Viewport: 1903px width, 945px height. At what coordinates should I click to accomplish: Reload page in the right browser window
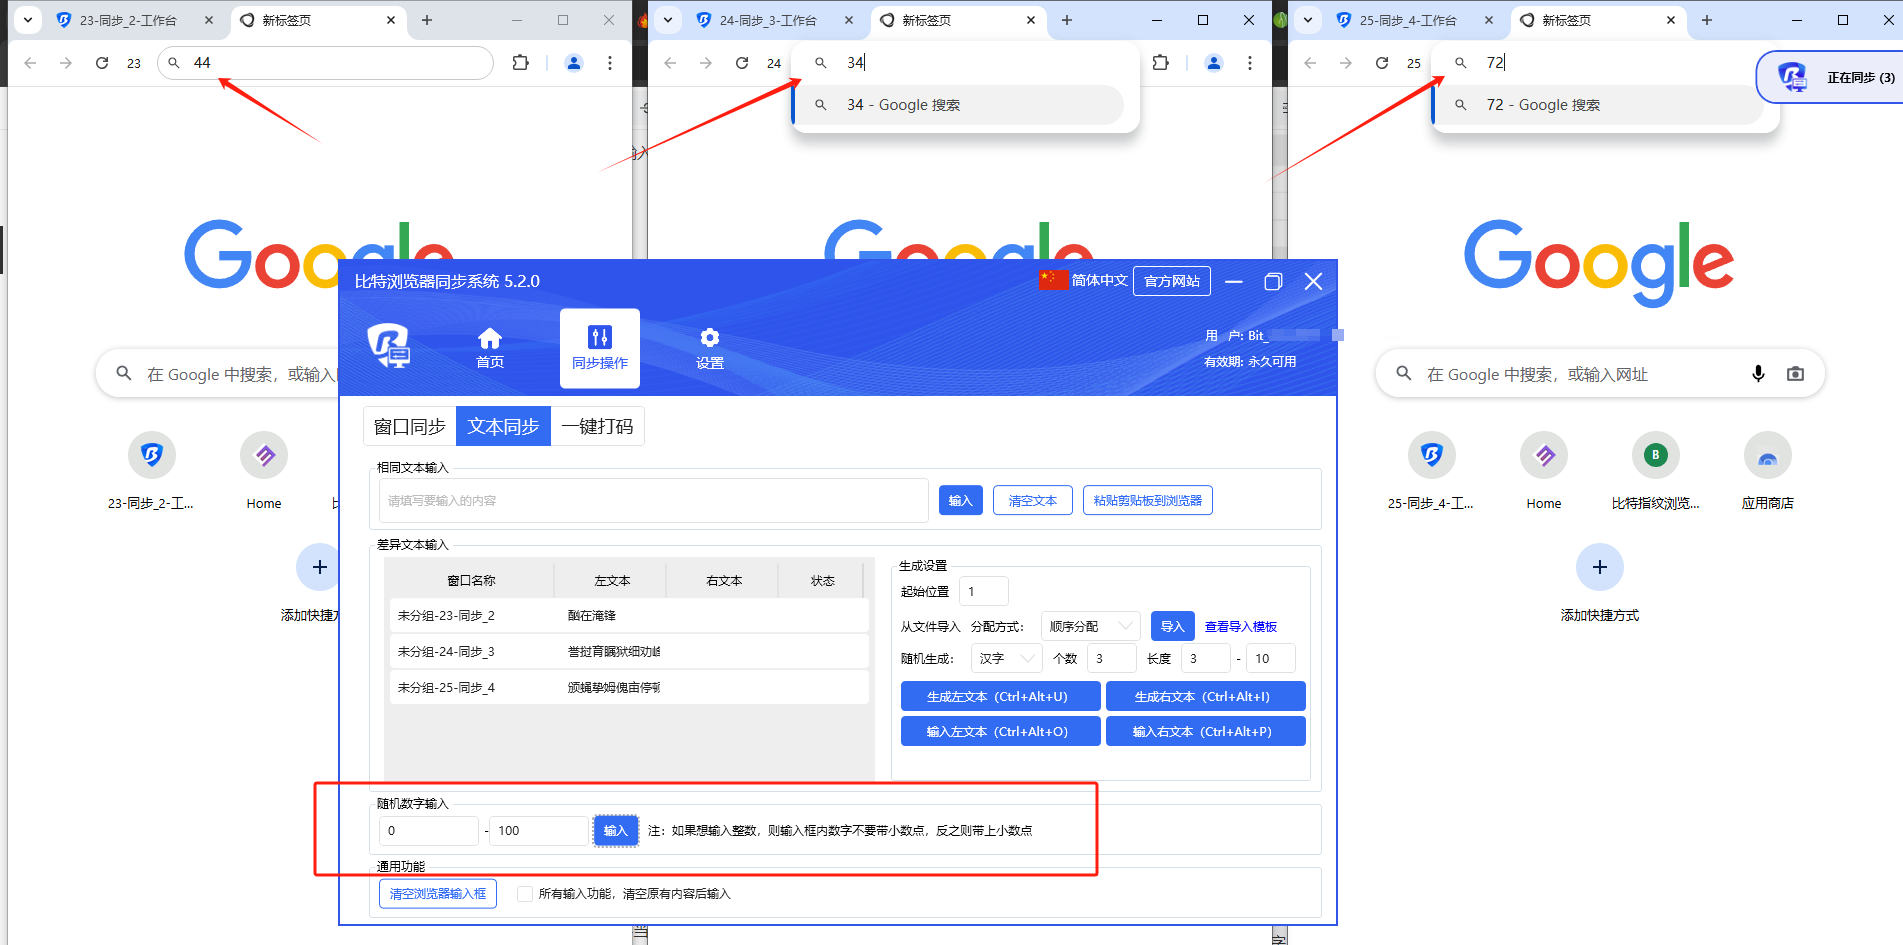[1381, 63]
